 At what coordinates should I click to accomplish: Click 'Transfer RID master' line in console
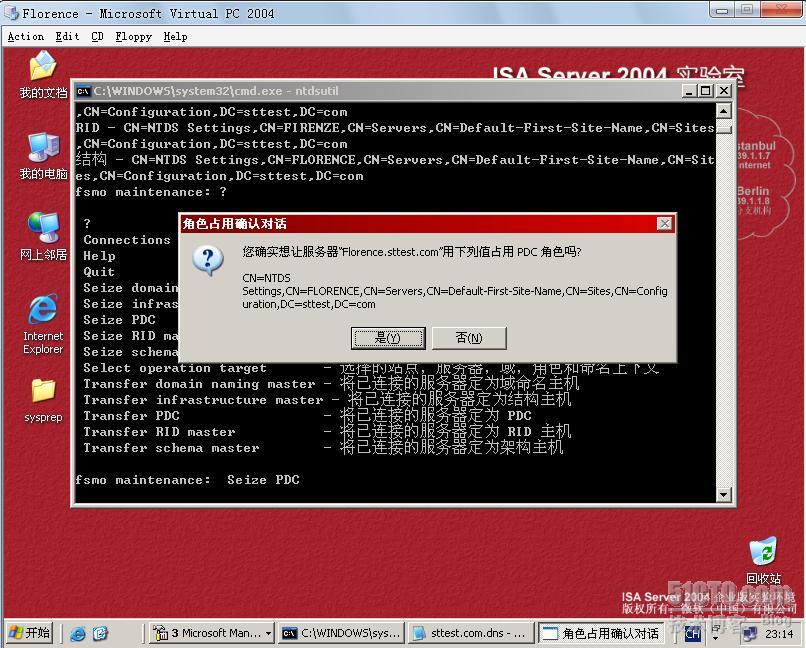tap(327, 432)
